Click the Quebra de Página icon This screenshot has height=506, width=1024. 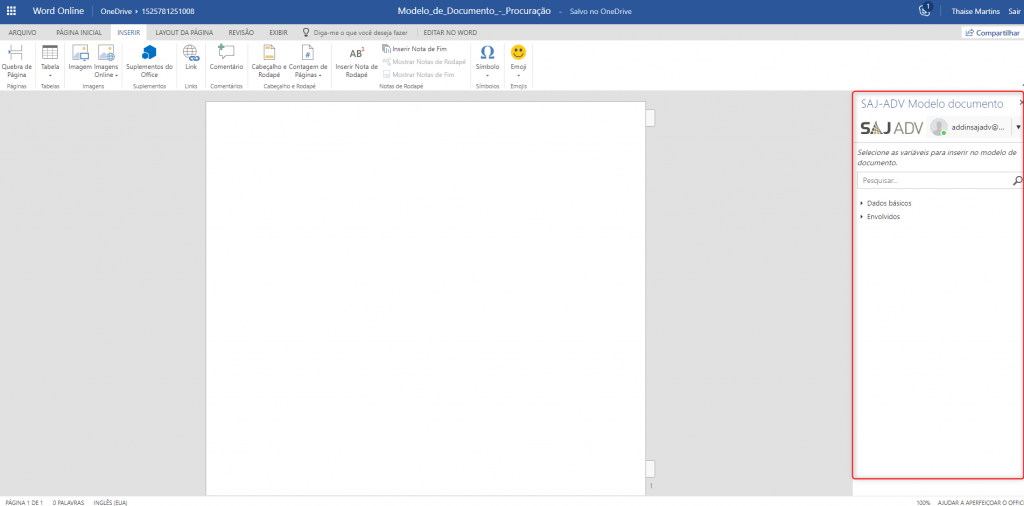(16, 52)
